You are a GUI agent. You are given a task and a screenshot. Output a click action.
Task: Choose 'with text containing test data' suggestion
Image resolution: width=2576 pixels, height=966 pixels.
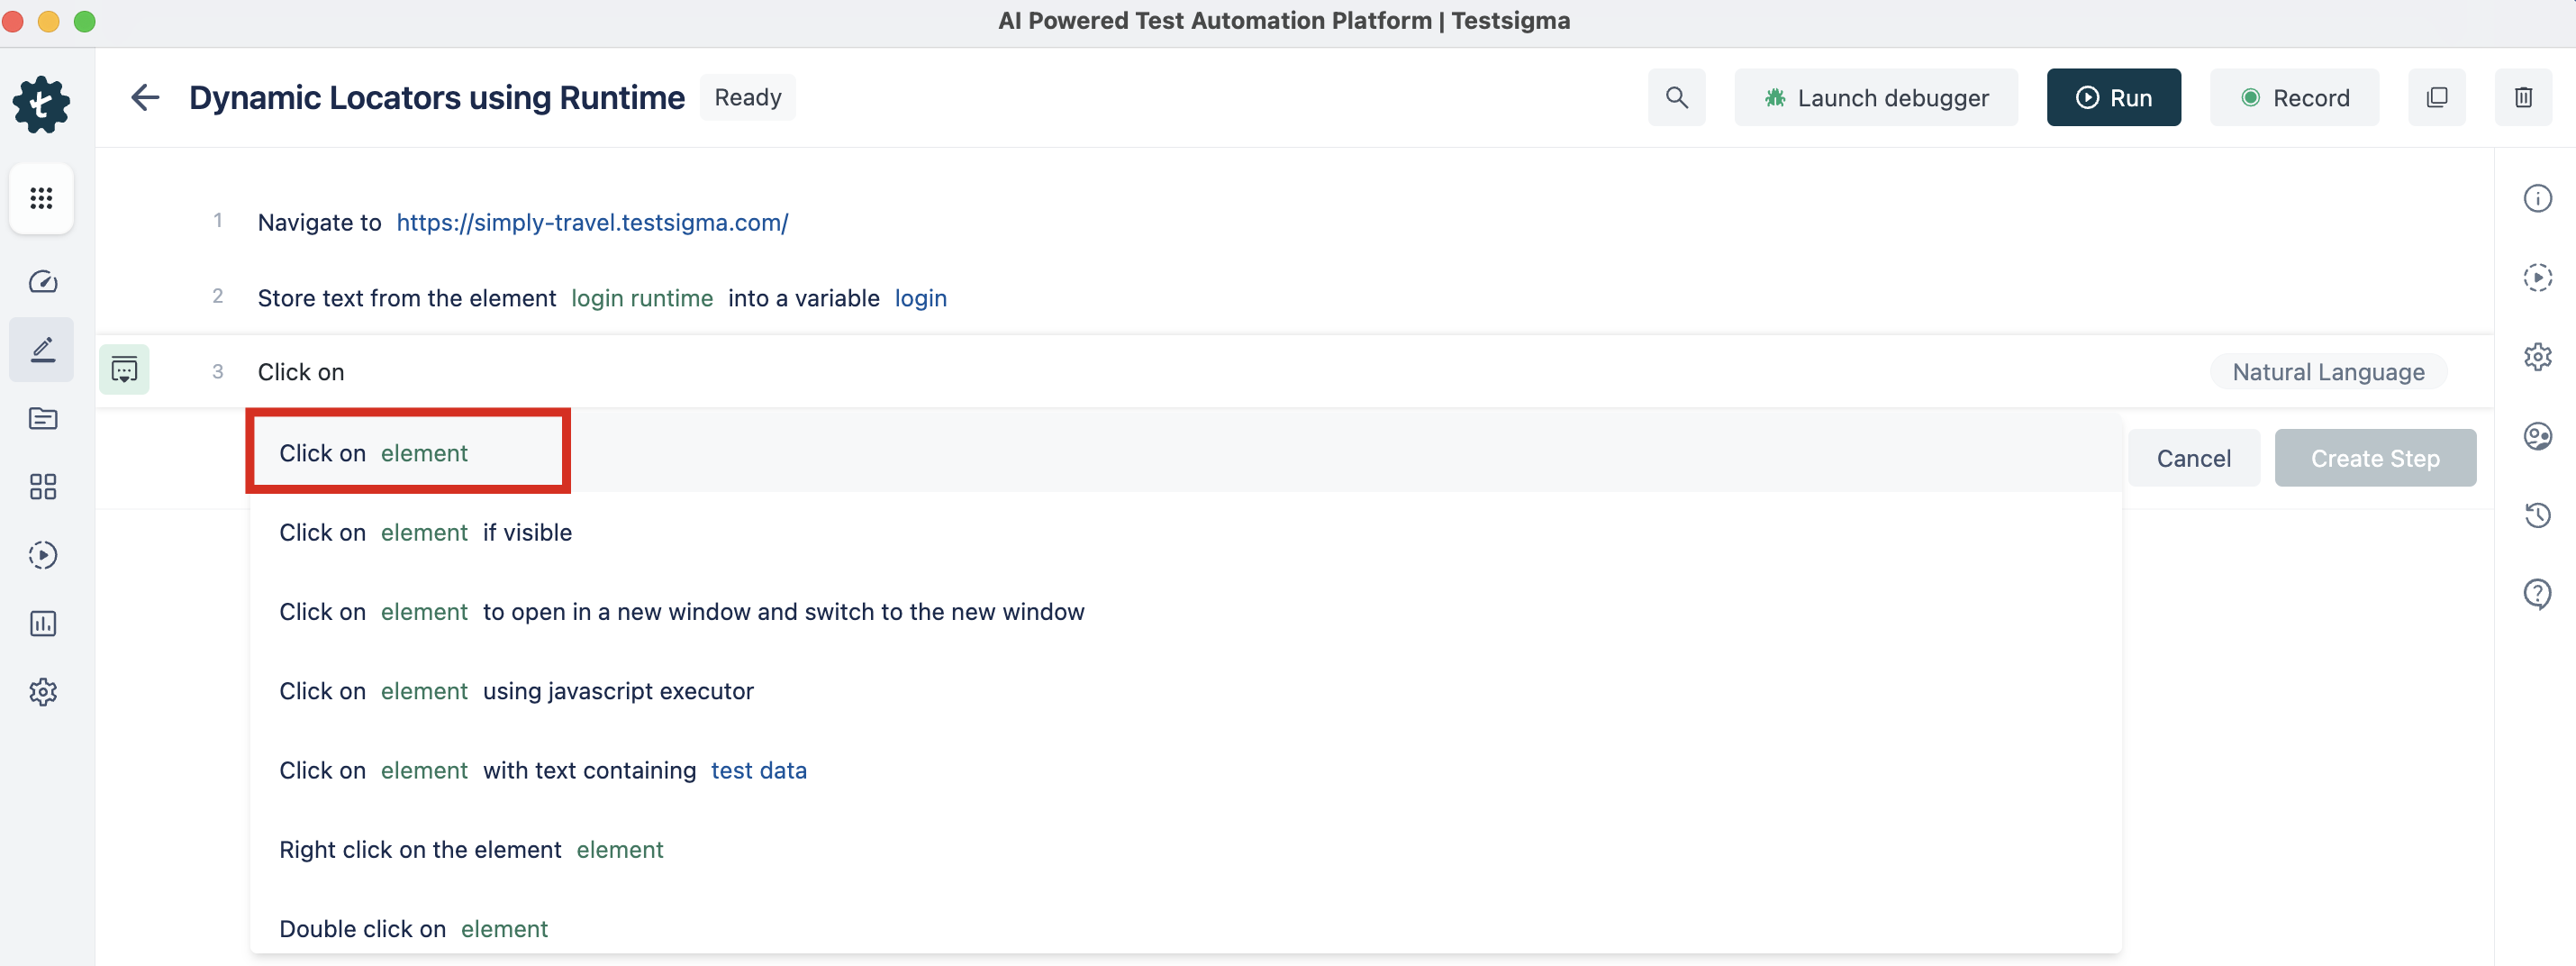click(x=1185, y=770)
